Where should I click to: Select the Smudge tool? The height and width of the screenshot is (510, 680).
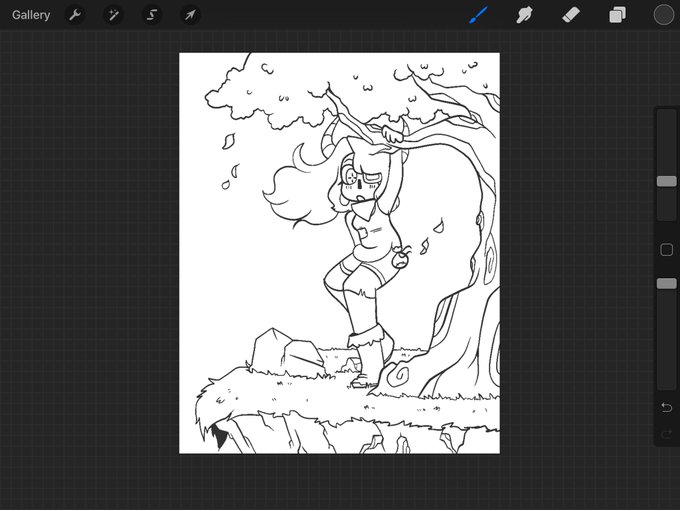(524, 15)
